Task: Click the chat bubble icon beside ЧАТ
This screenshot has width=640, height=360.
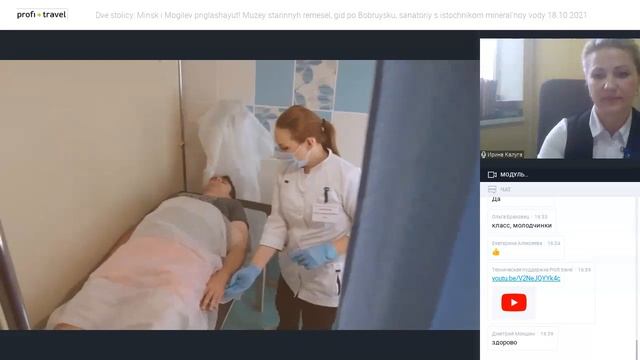Action: [x=492, y=189]
